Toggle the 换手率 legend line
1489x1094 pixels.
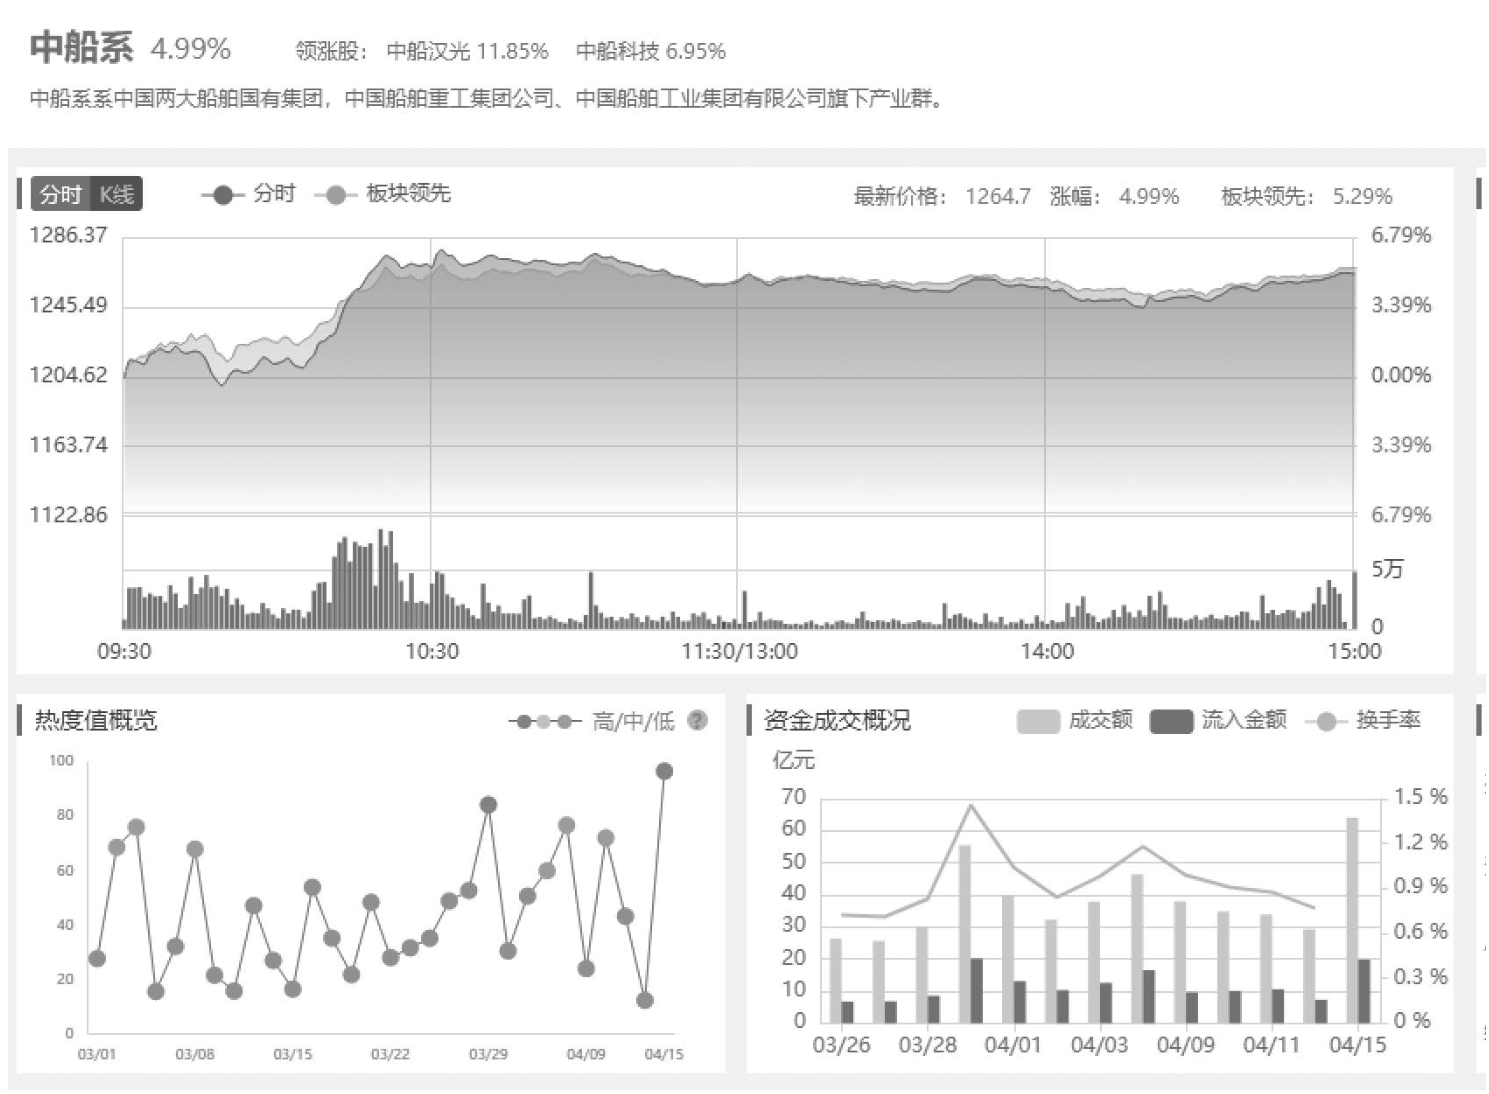tap(1363, 720)
